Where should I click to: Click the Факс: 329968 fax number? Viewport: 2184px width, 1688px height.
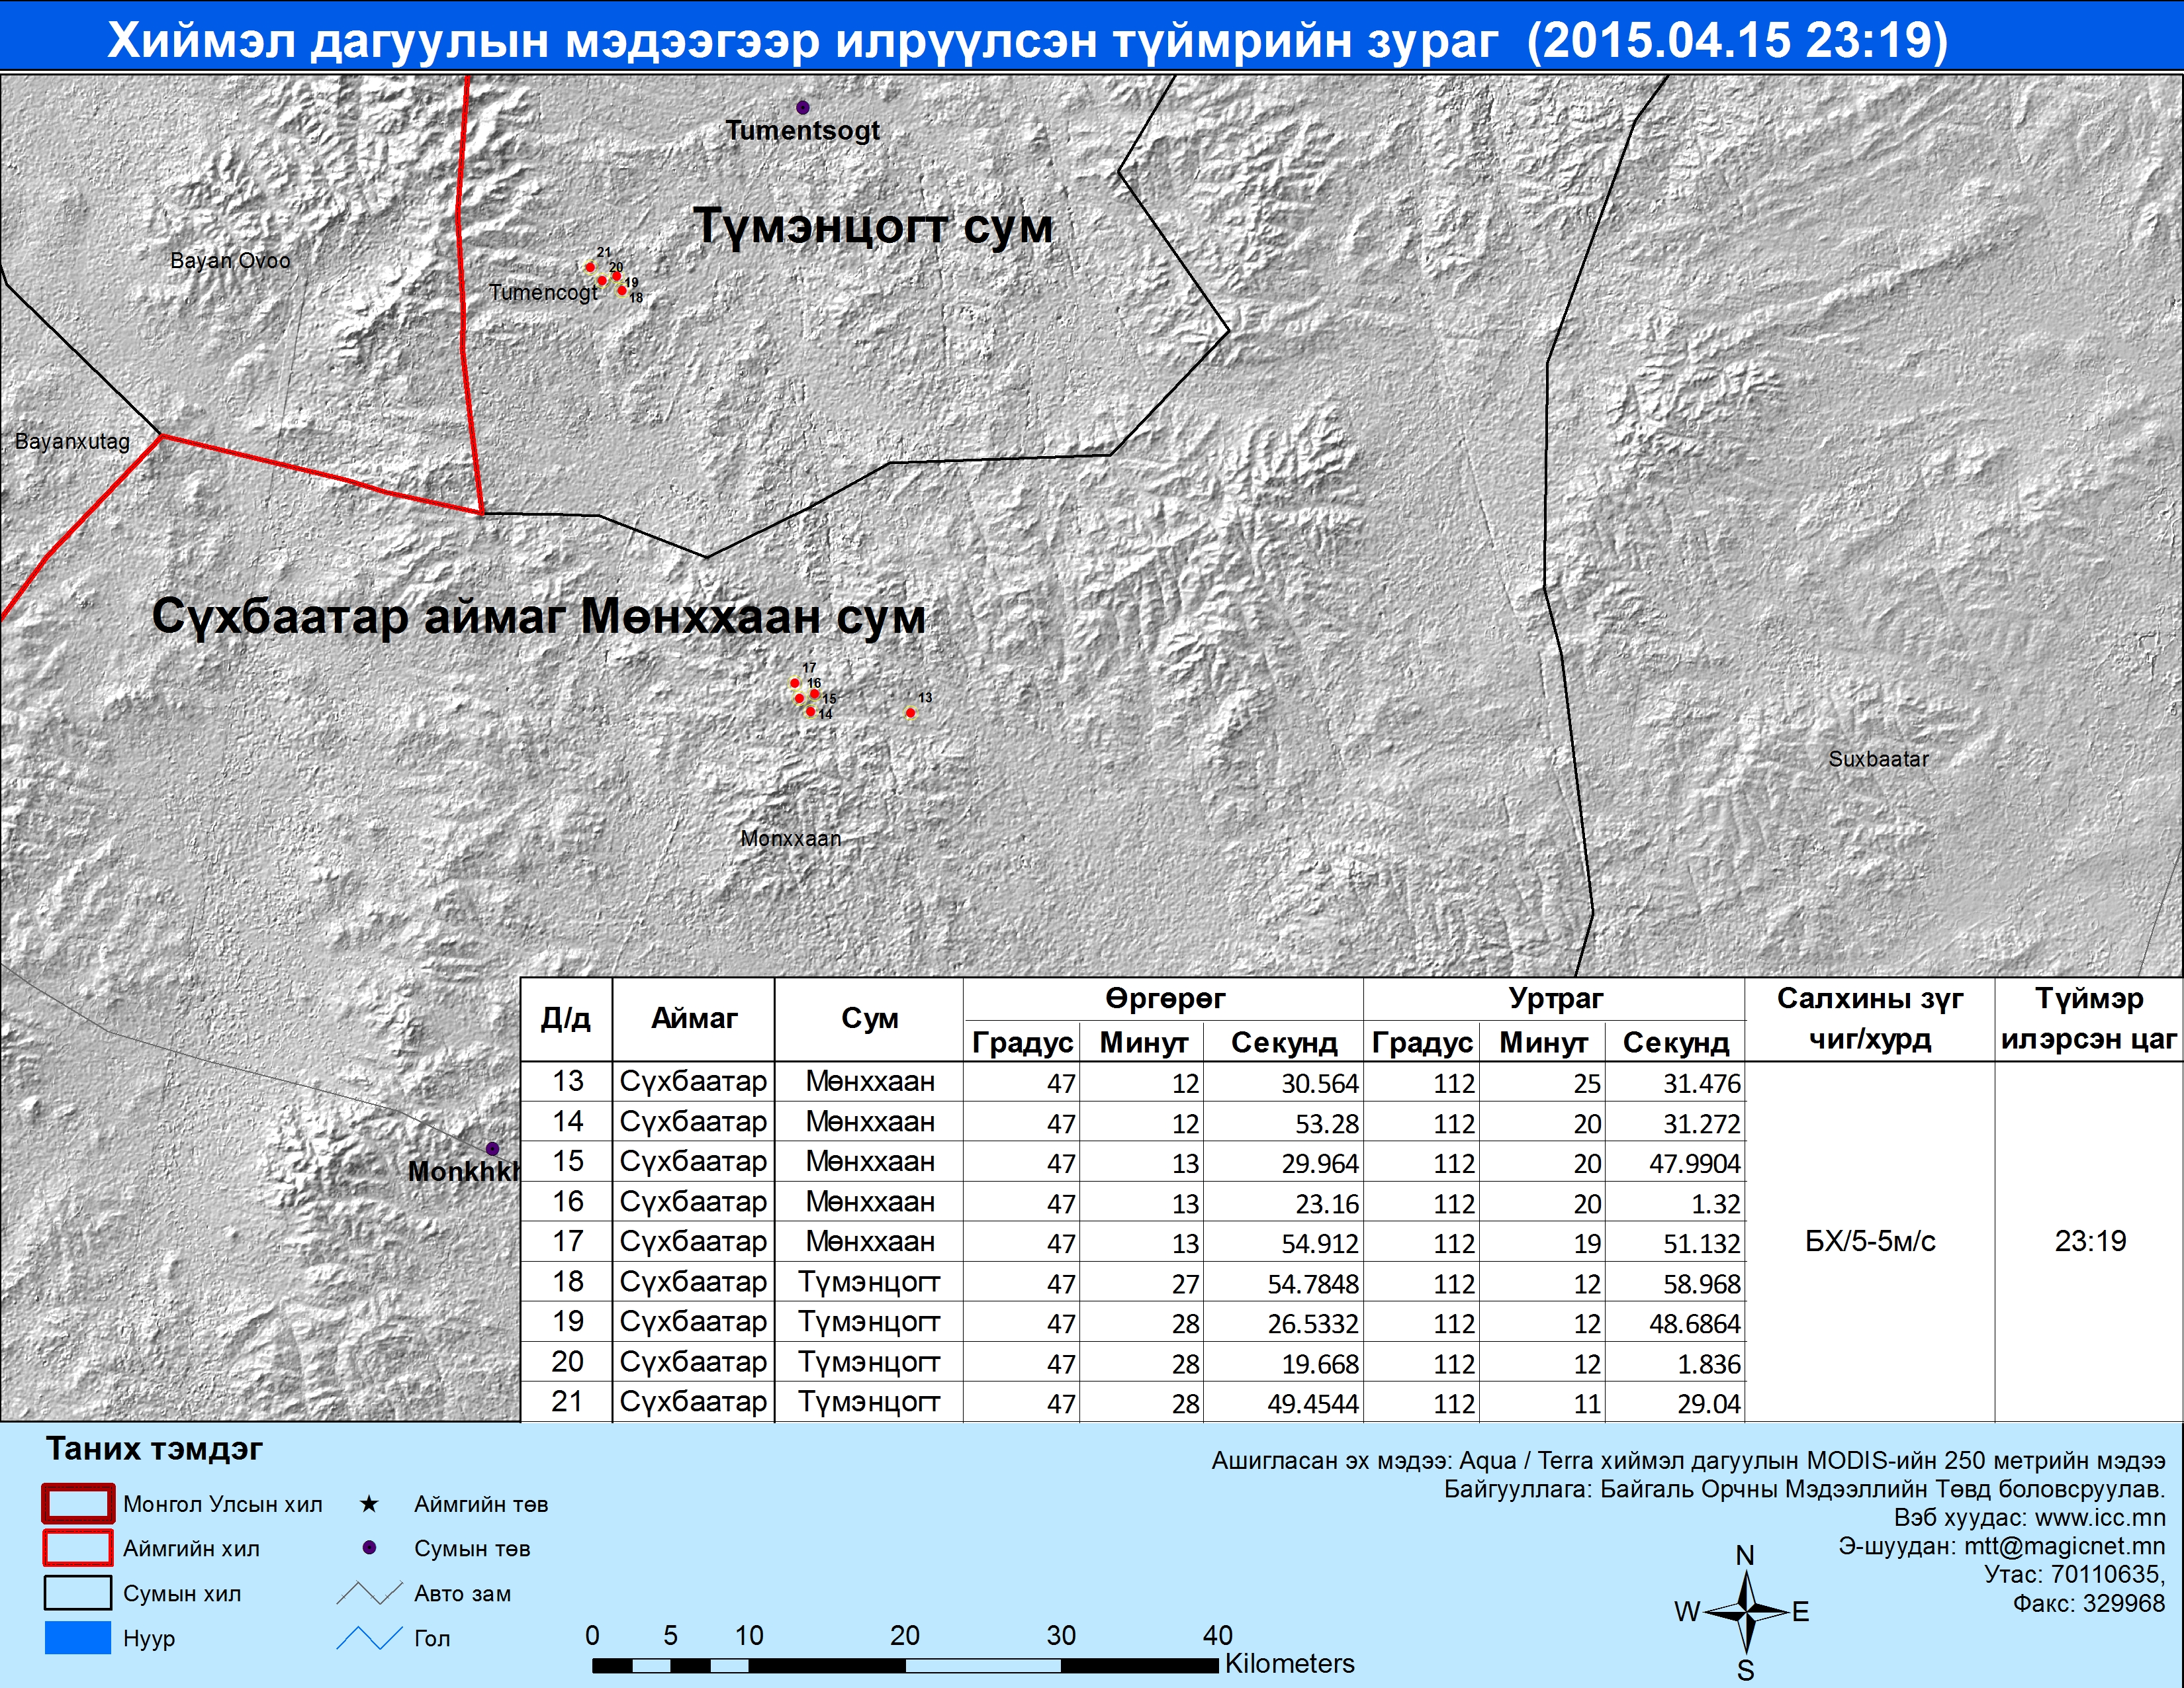[x=2089, y=1603]
